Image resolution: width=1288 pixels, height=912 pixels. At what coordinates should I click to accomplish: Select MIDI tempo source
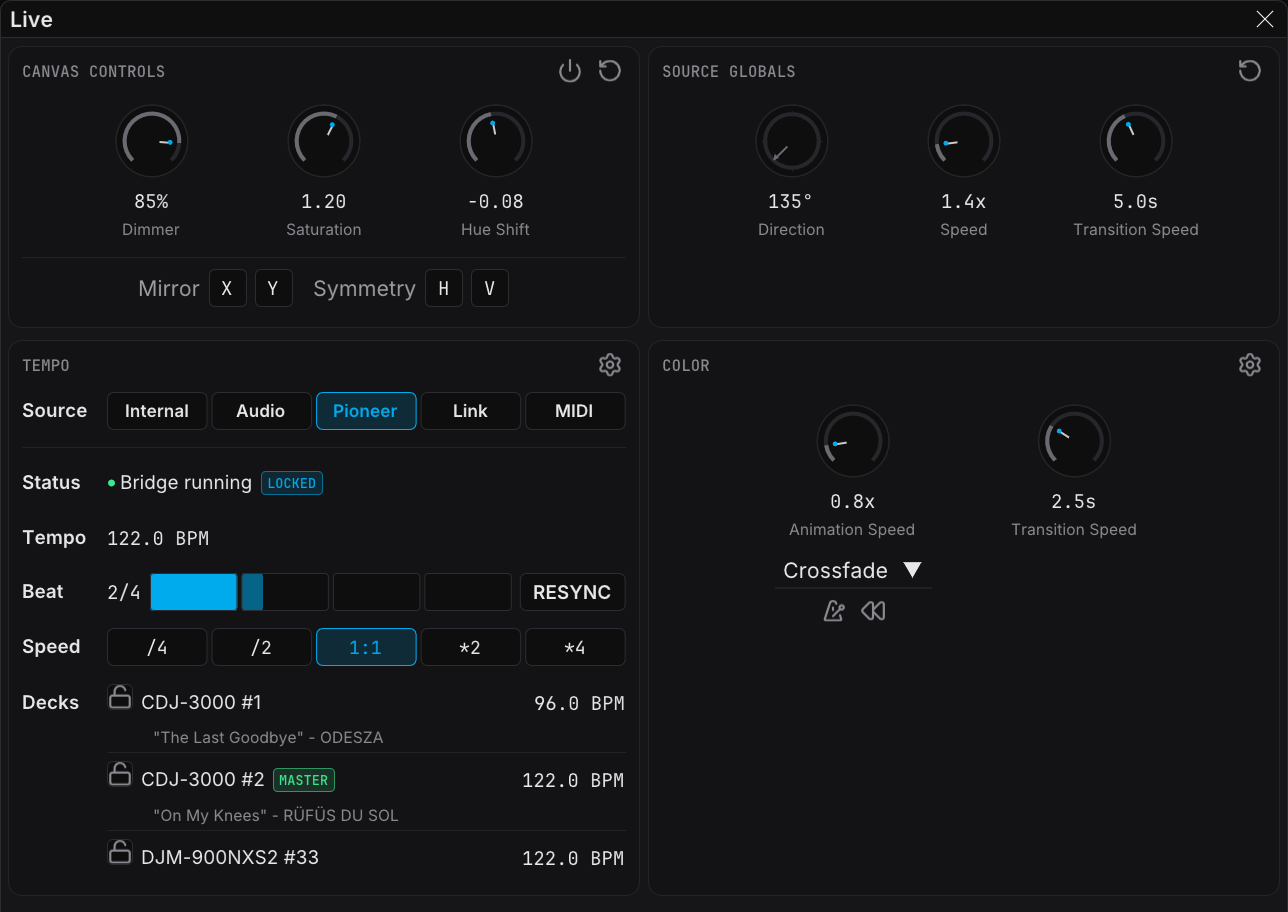click(575, 411)
